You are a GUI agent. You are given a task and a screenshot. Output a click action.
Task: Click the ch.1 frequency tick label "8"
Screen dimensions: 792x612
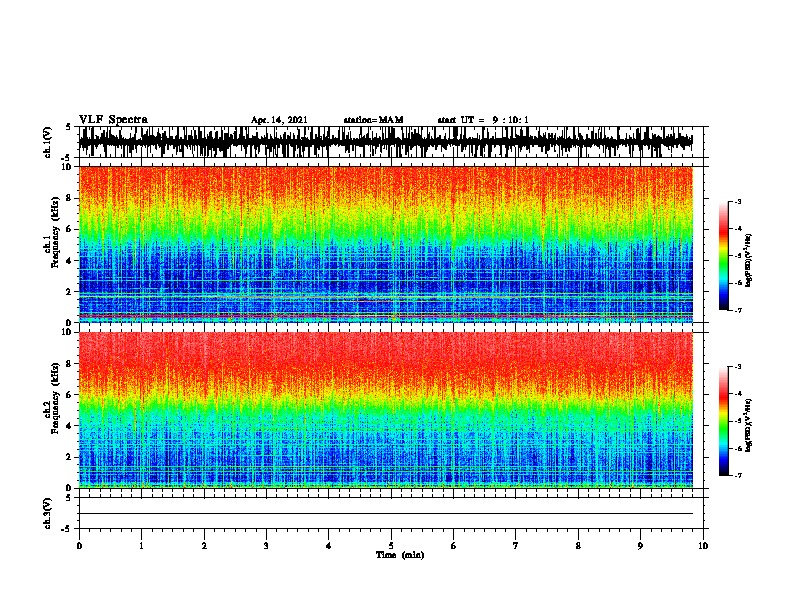pyautogui.click(x=70, y=198)
